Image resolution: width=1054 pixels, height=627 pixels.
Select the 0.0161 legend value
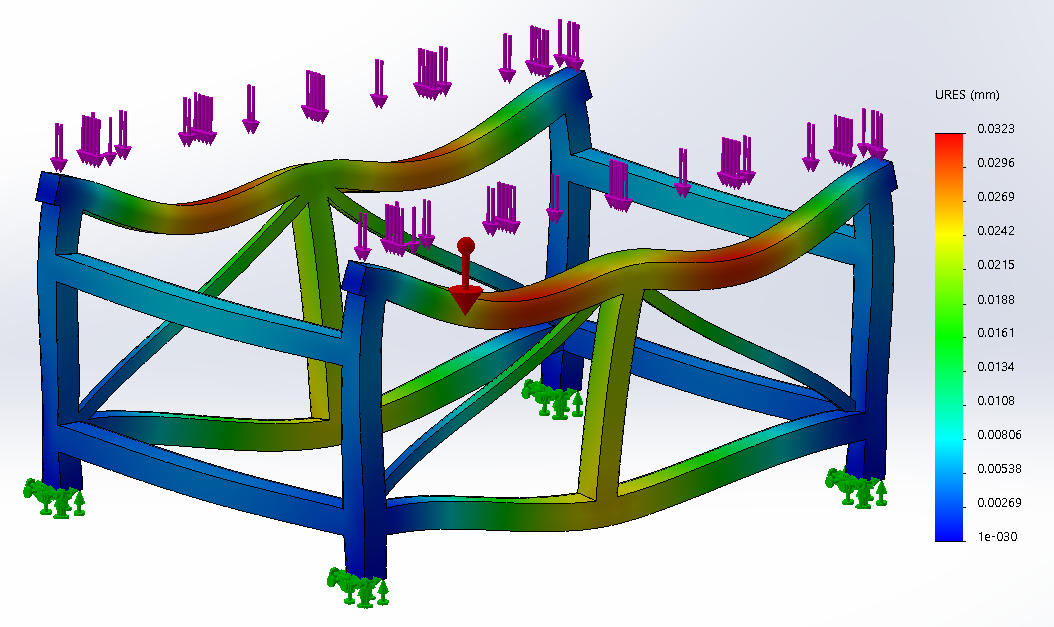(996, 333)
